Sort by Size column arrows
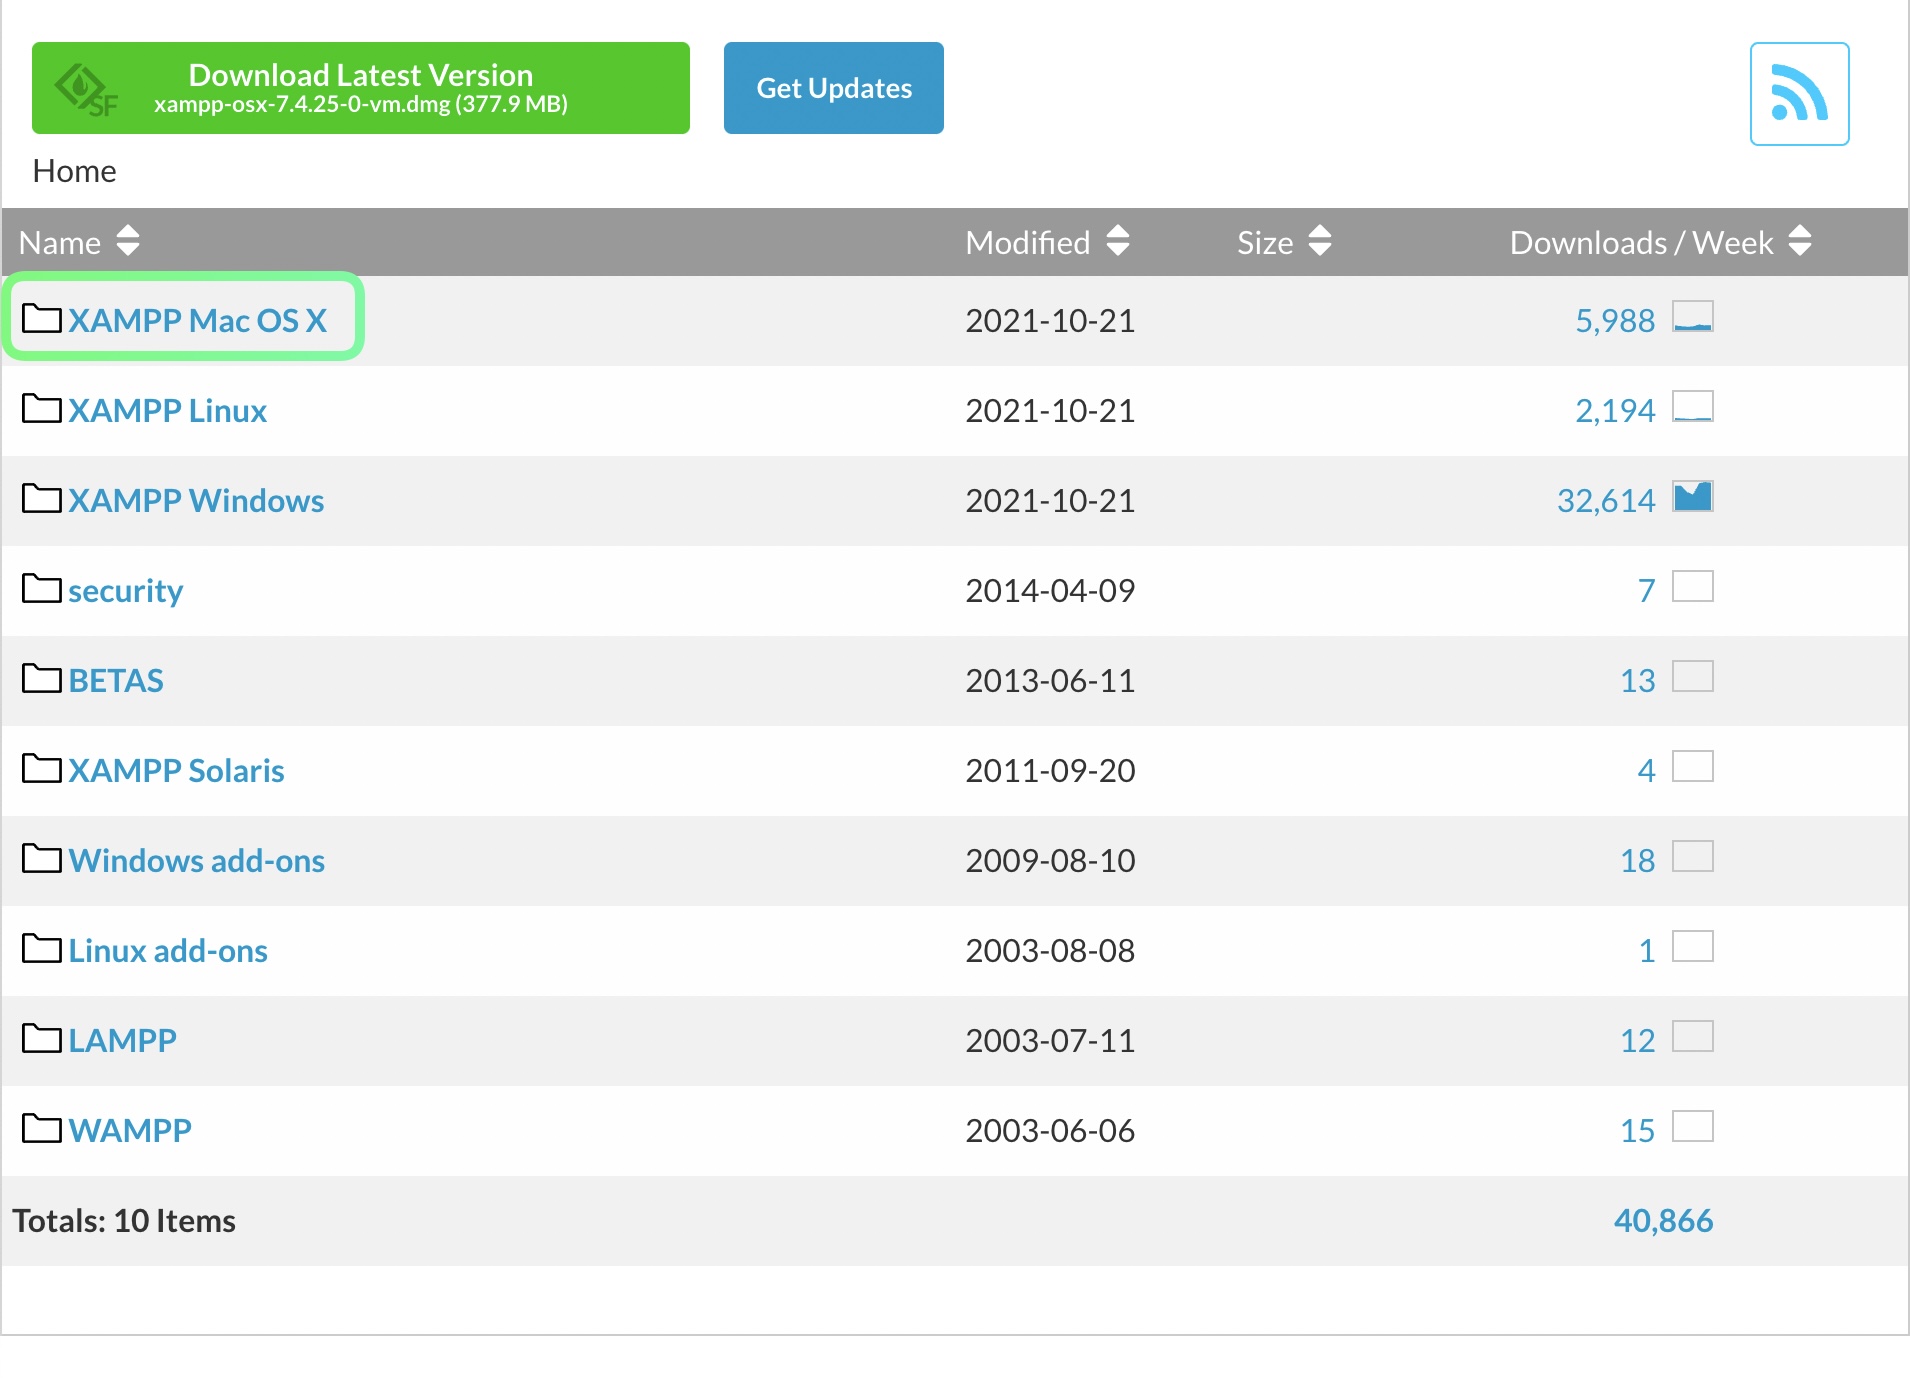 pos(1320,241)
